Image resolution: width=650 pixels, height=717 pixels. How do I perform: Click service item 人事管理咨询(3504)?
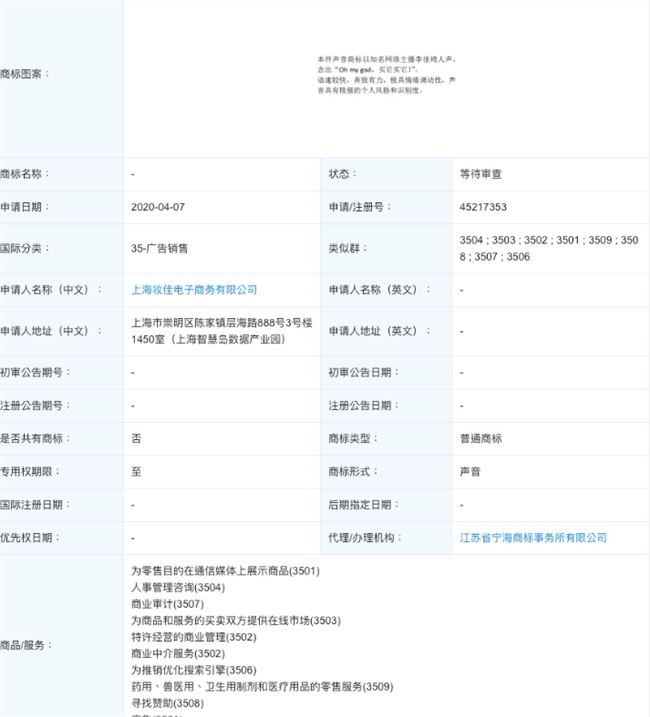[178, 588]
